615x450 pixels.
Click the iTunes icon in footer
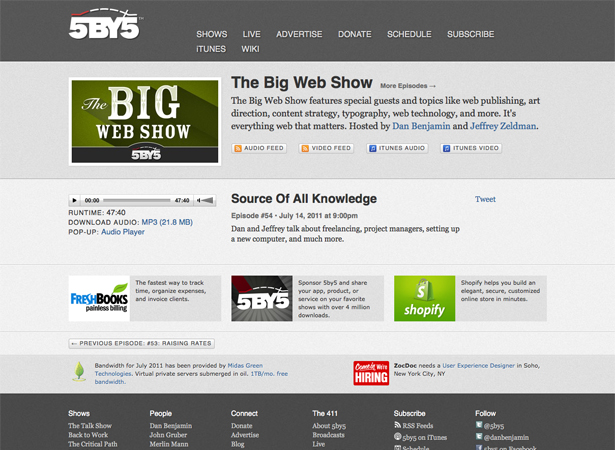pos(397,436)
